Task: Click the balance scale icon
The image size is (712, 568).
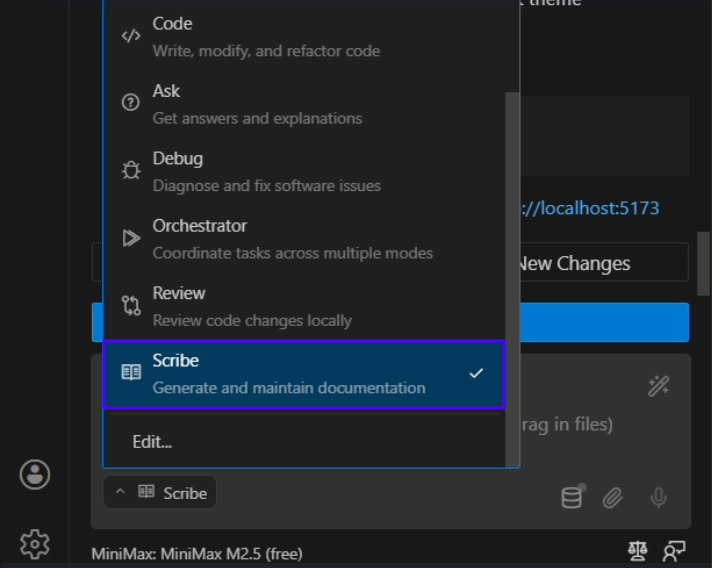Action: pos(637,550)
